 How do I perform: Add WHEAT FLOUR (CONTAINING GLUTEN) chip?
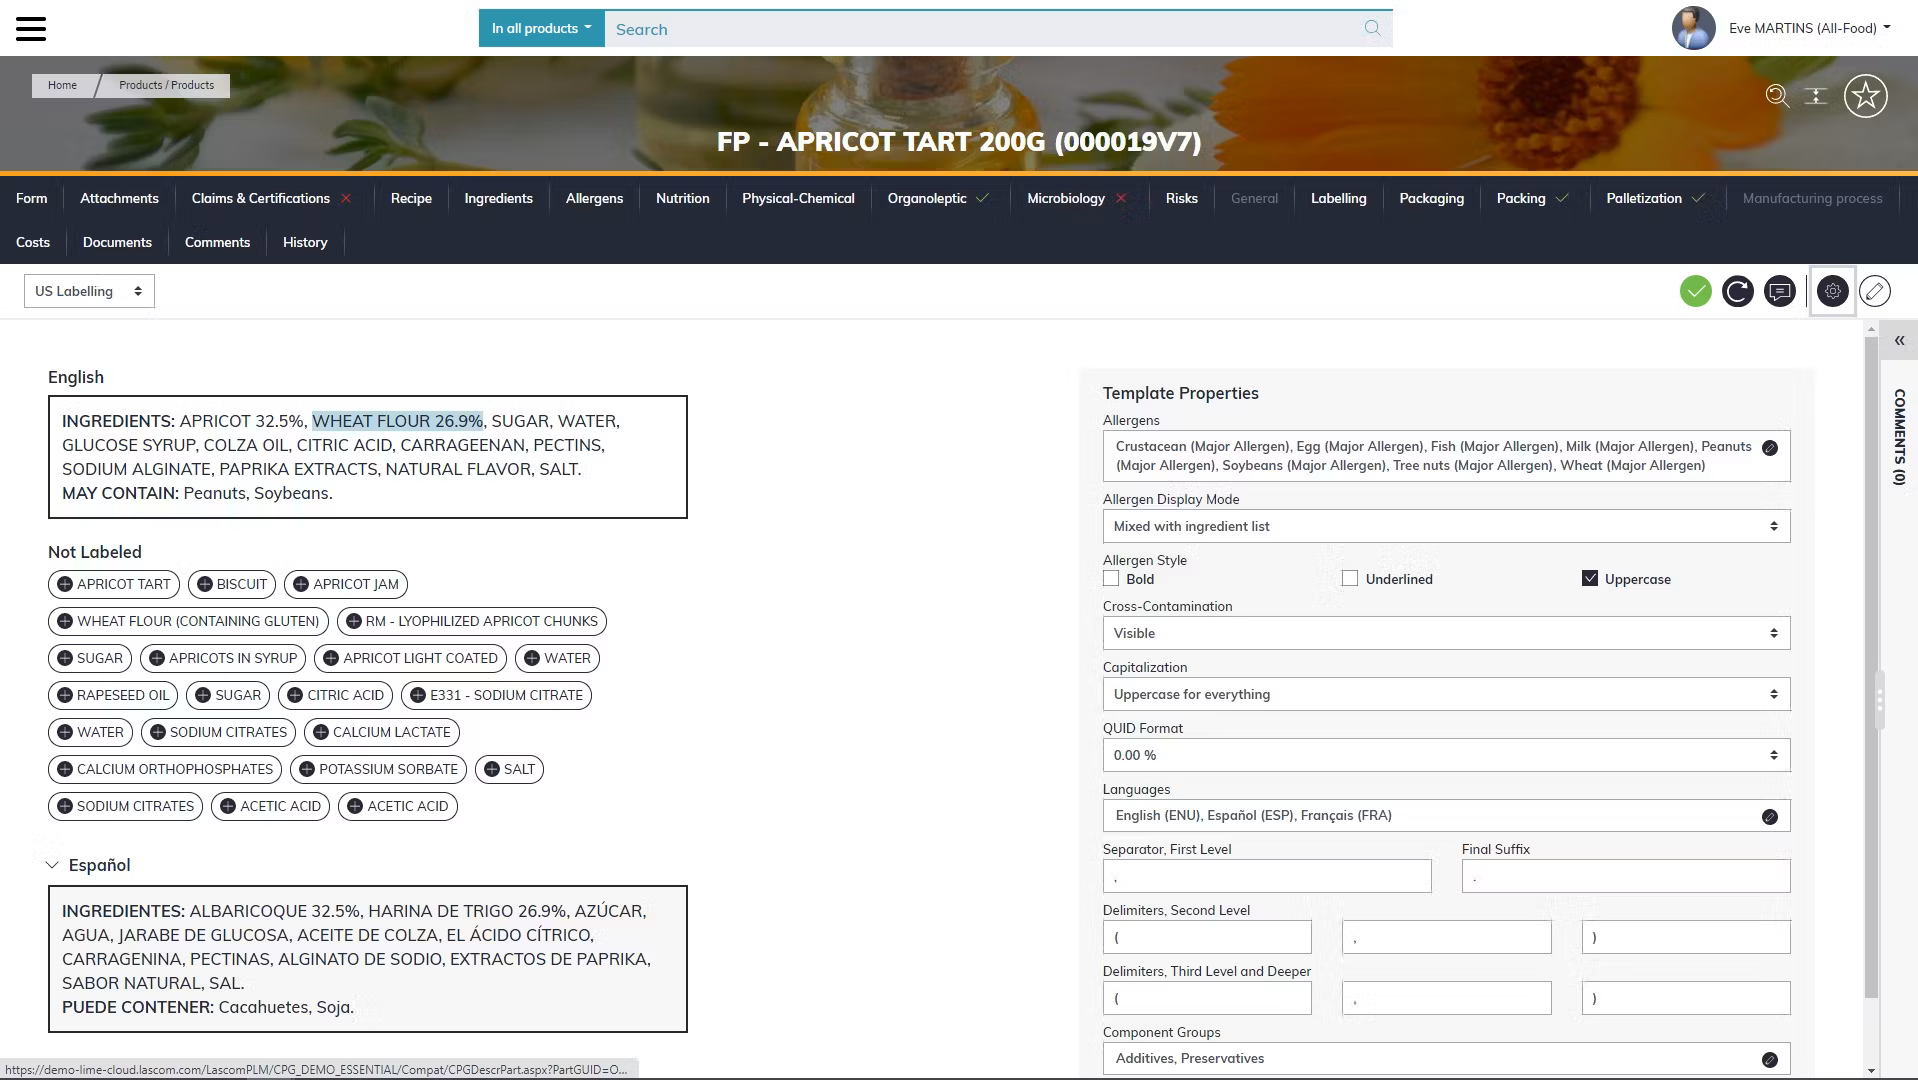click(x=188, y=621)
